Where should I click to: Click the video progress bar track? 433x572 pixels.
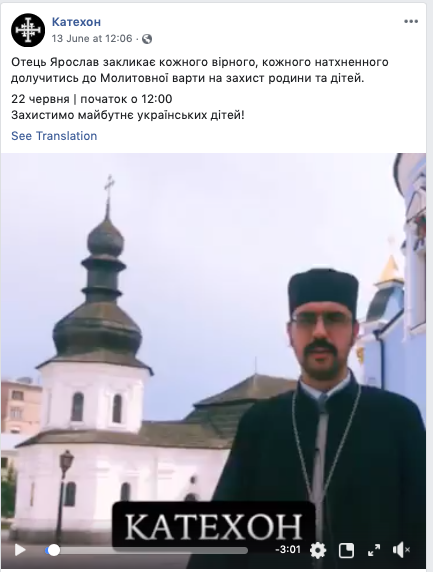pyautogui.click(x=147, y=550)
